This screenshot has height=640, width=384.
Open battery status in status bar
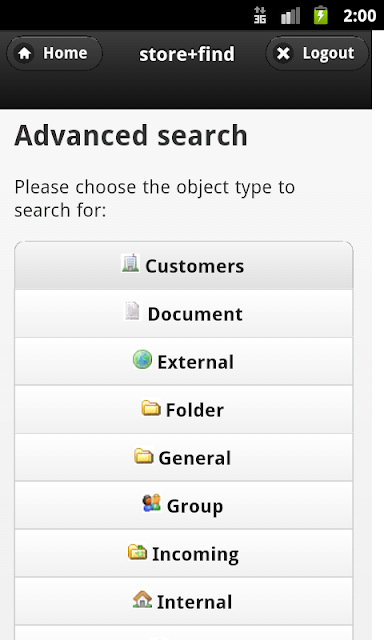click(x=321, y=16)
